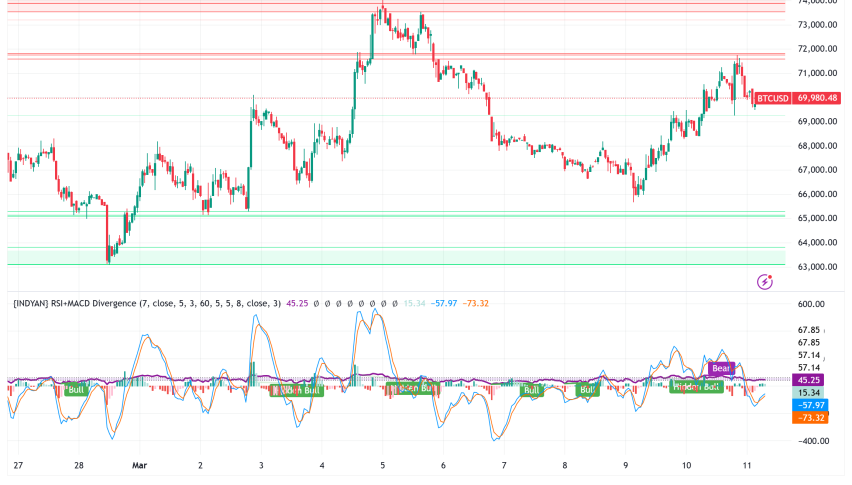
Task: Click the Mar label on the time axis
Action: pyautogui.click(x=139, y=465)
